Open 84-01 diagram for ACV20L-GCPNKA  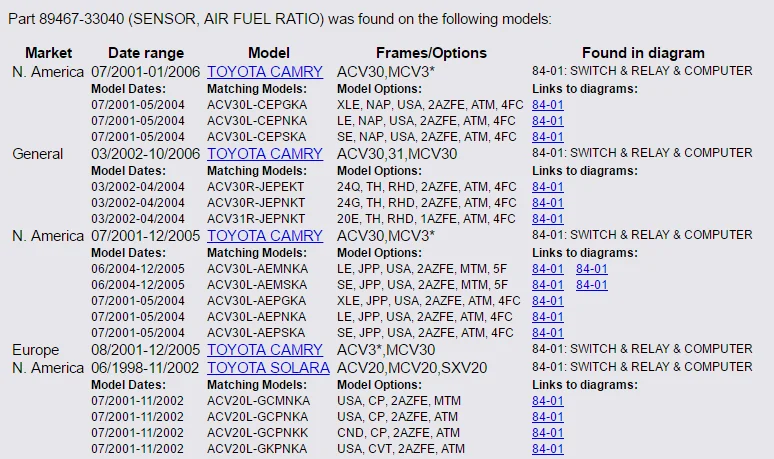[547, 417]
